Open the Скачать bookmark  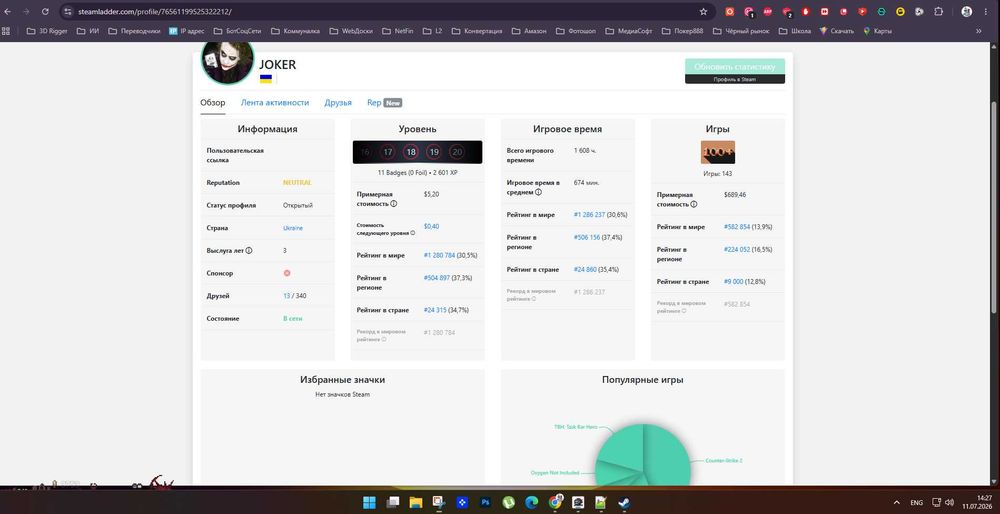(837, 31)
